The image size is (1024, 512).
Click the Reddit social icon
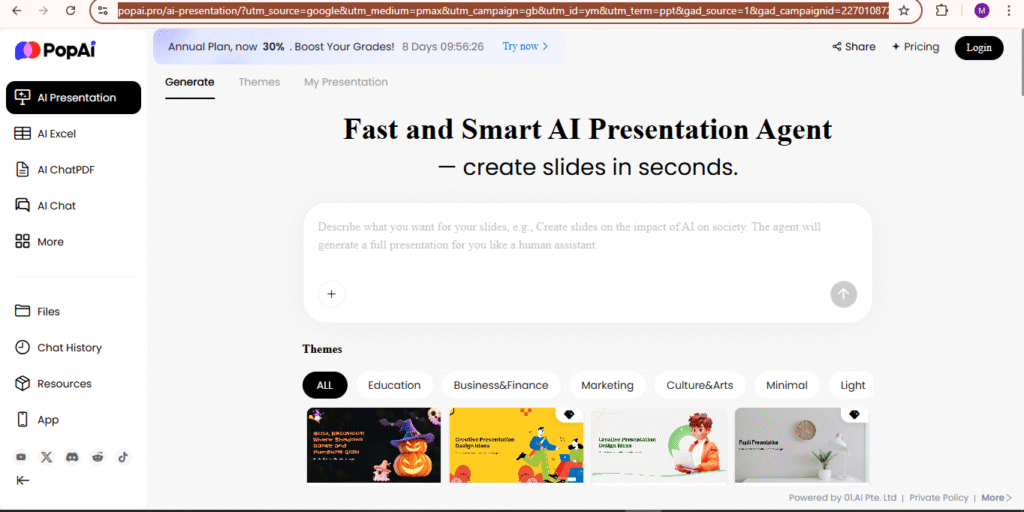click(98, 457)
